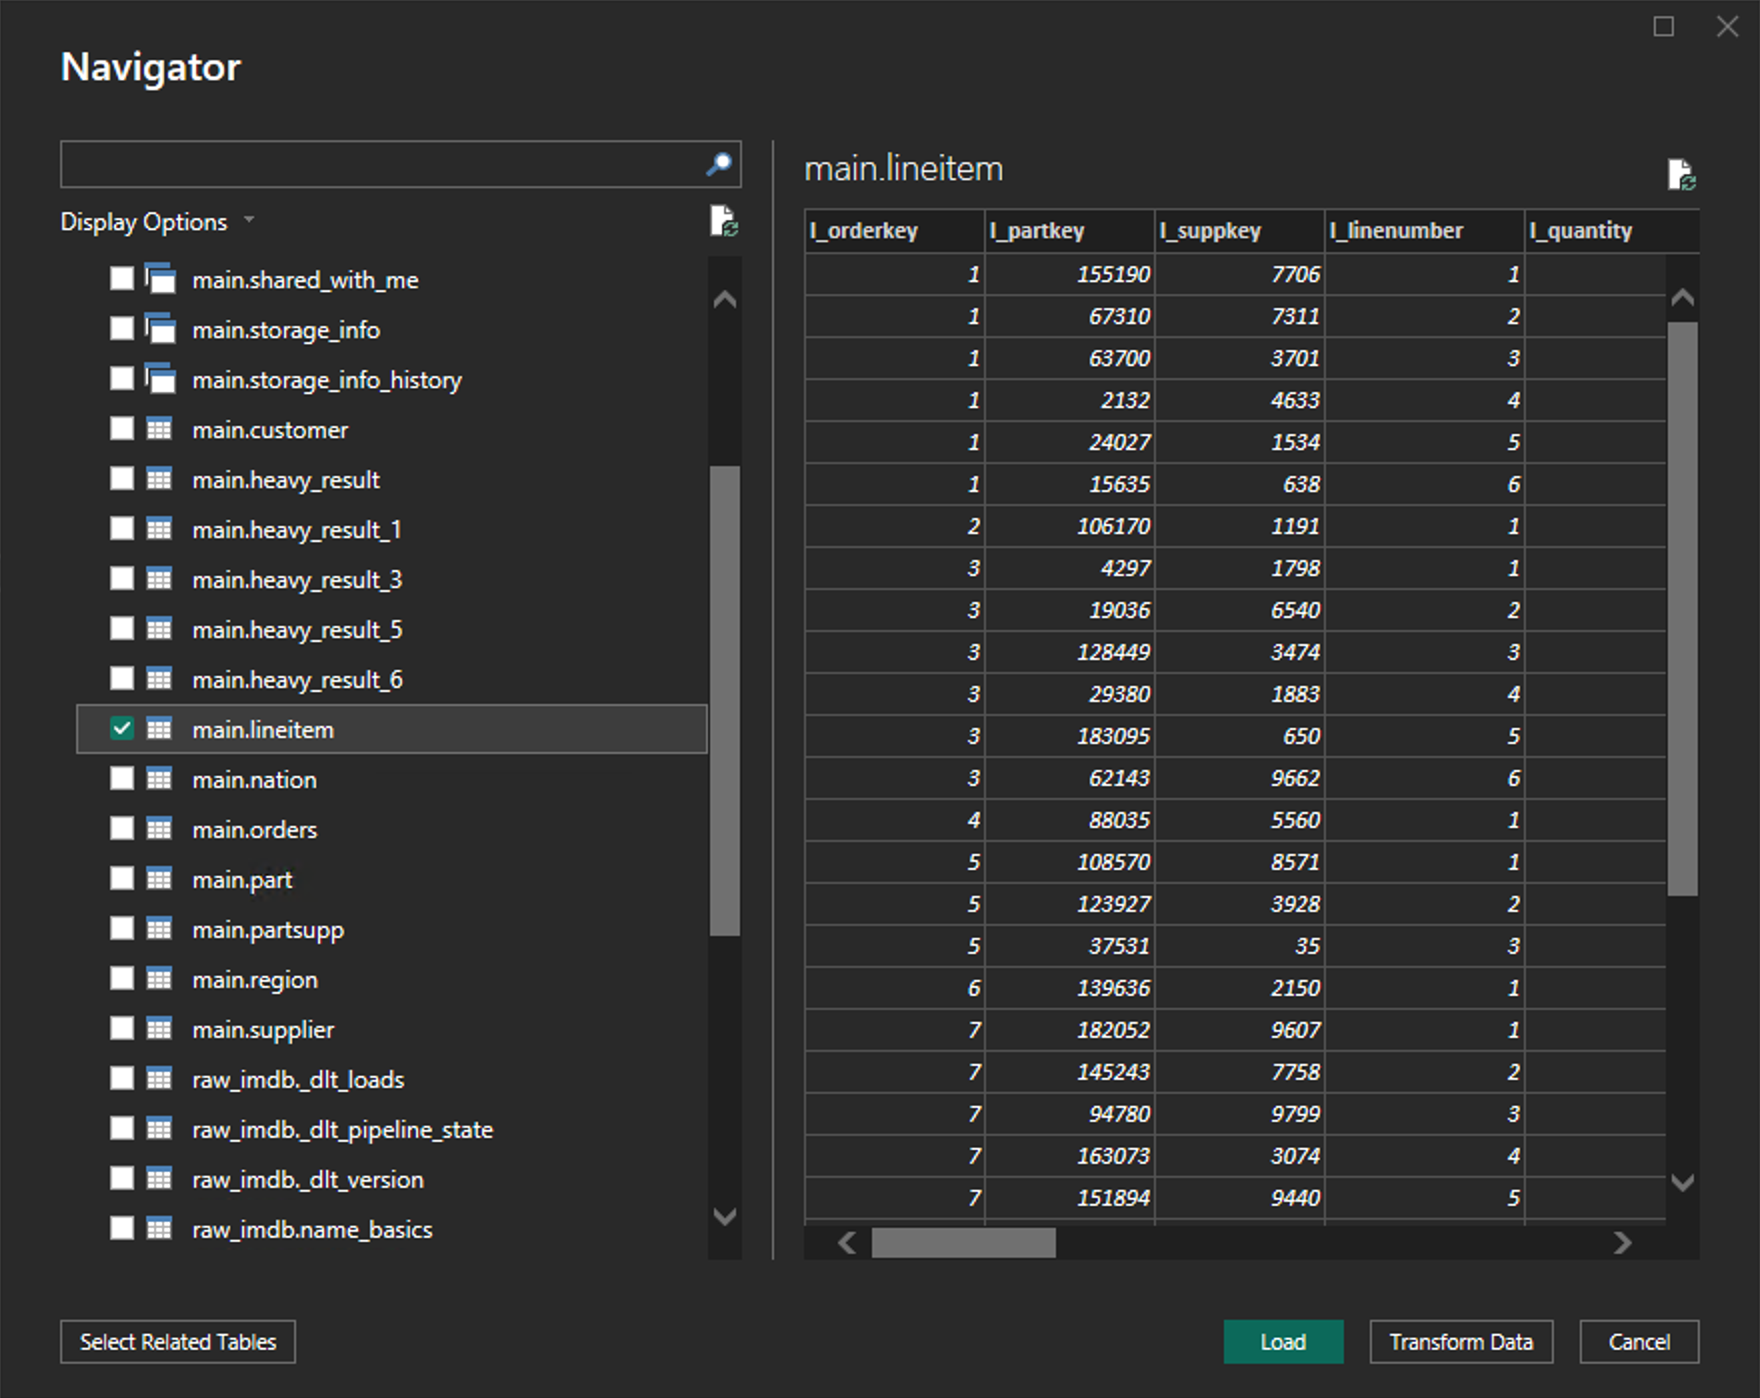Check the main.customer checkbox
The image size is (1760, 1398).
coord(122,429)
